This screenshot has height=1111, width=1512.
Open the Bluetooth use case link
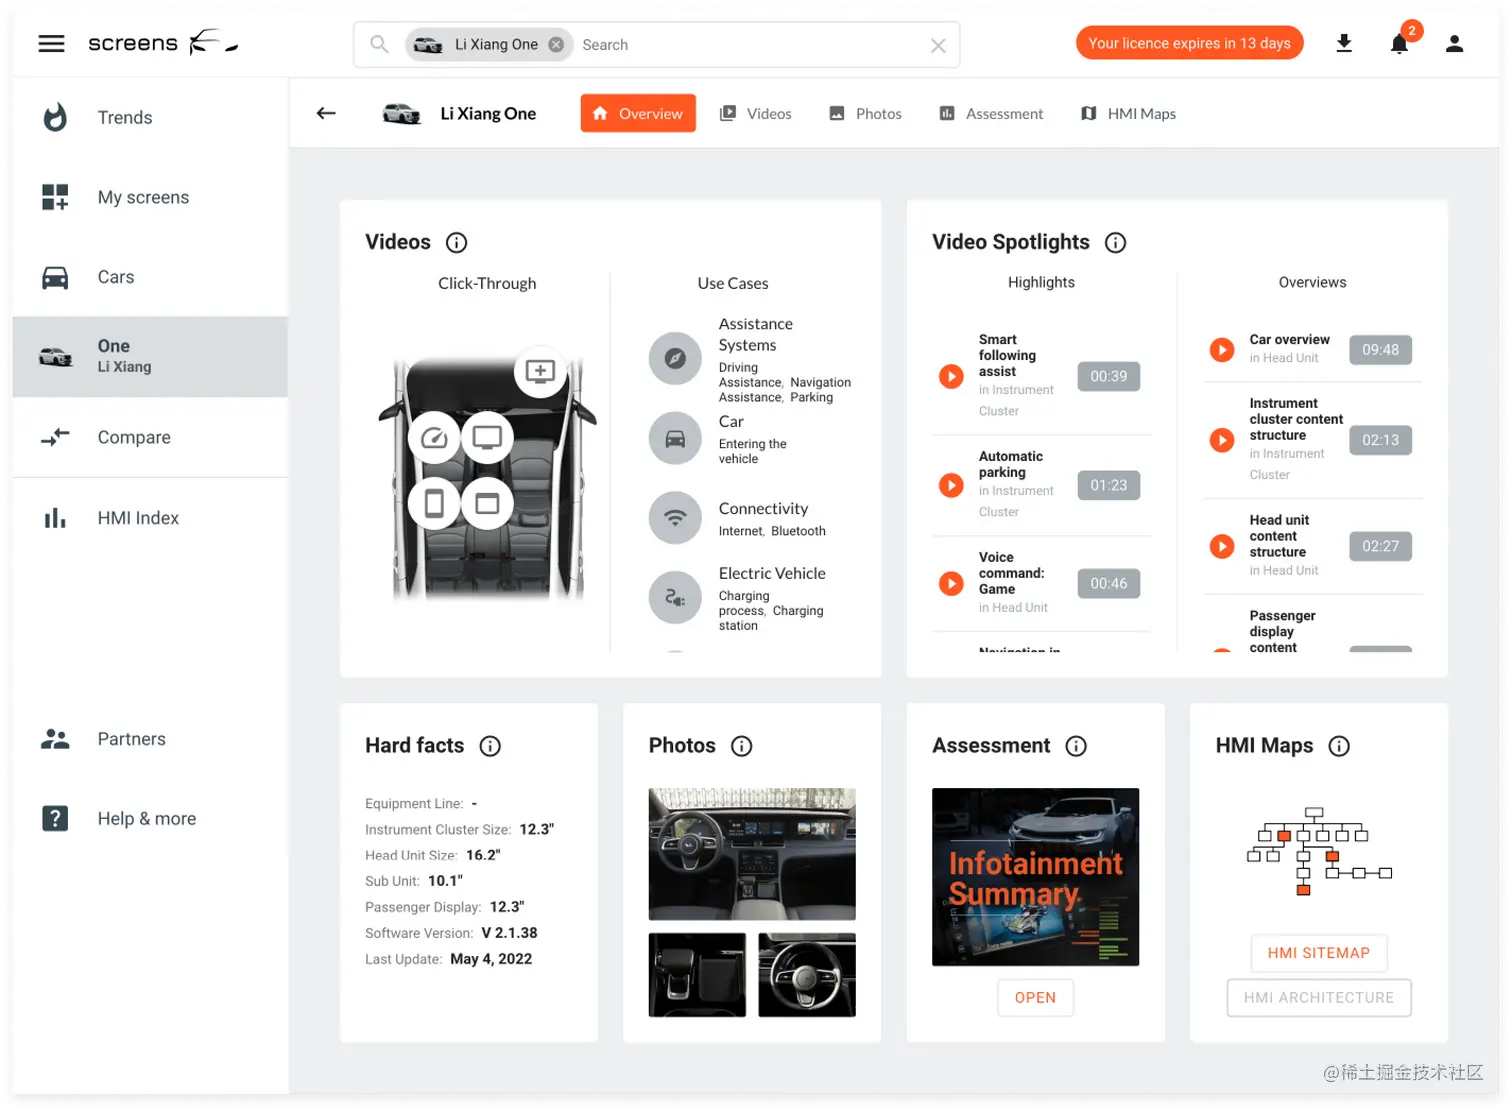click(x=798, y=532)
